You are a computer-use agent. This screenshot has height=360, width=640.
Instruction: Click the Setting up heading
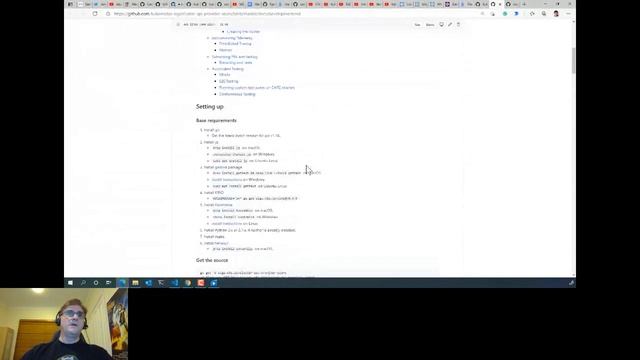(x=210, y=107)
